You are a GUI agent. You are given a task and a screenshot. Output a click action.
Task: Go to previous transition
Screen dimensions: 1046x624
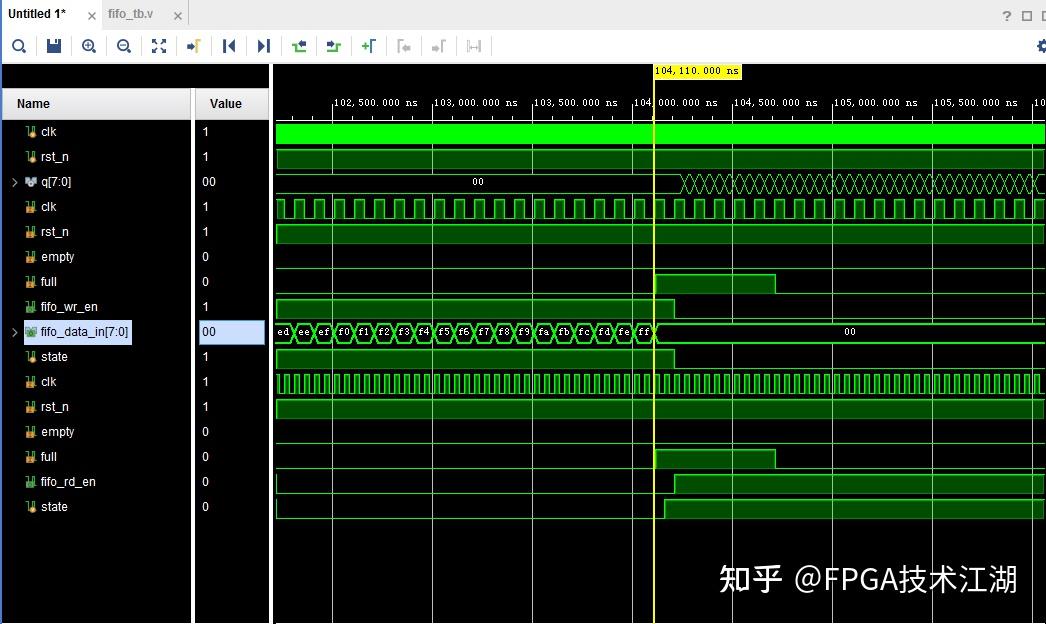pyautogui.click(x=298, y=46)
